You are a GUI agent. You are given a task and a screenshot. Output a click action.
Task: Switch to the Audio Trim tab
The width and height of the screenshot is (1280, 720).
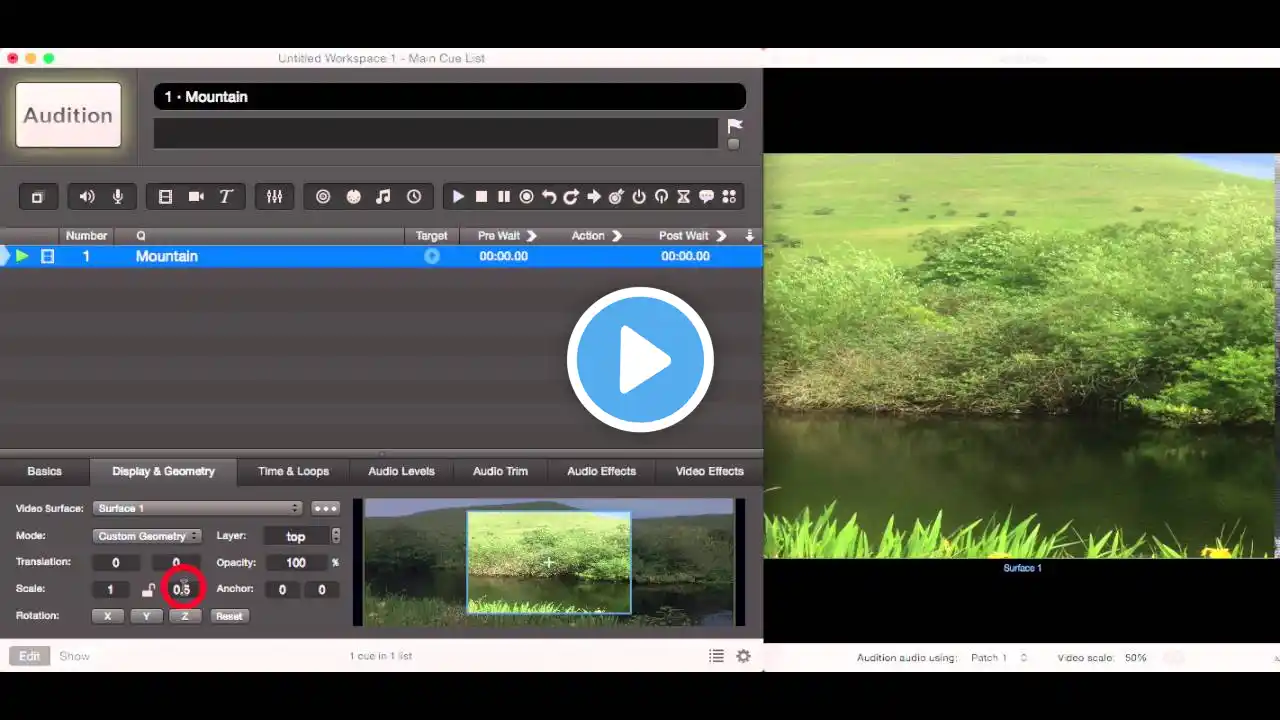click(500, 471)
